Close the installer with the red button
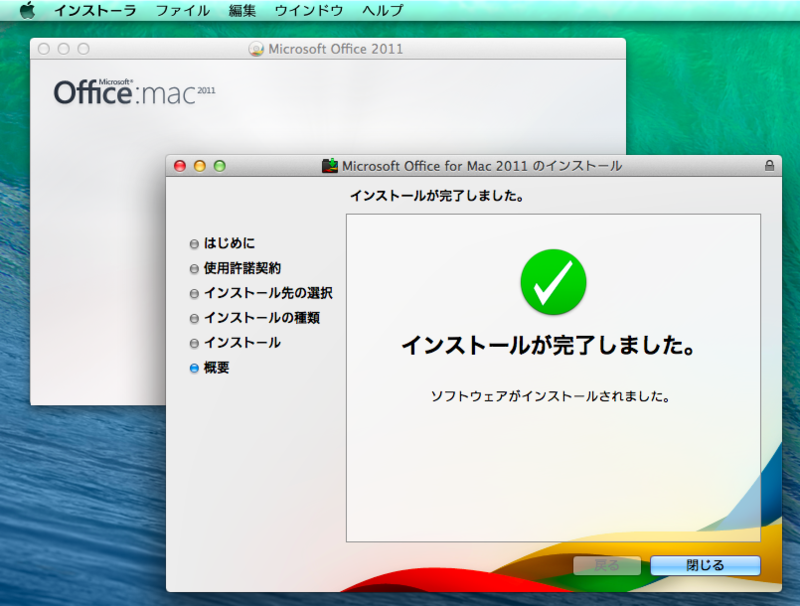This screenshot has height=606, width=800. pos(180,166)
